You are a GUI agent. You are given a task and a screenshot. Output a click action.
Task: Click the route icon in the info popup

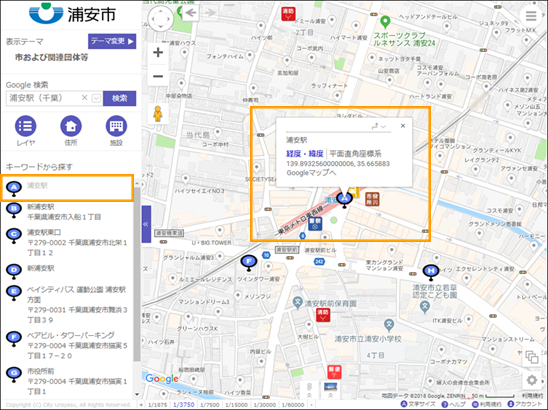375,126
